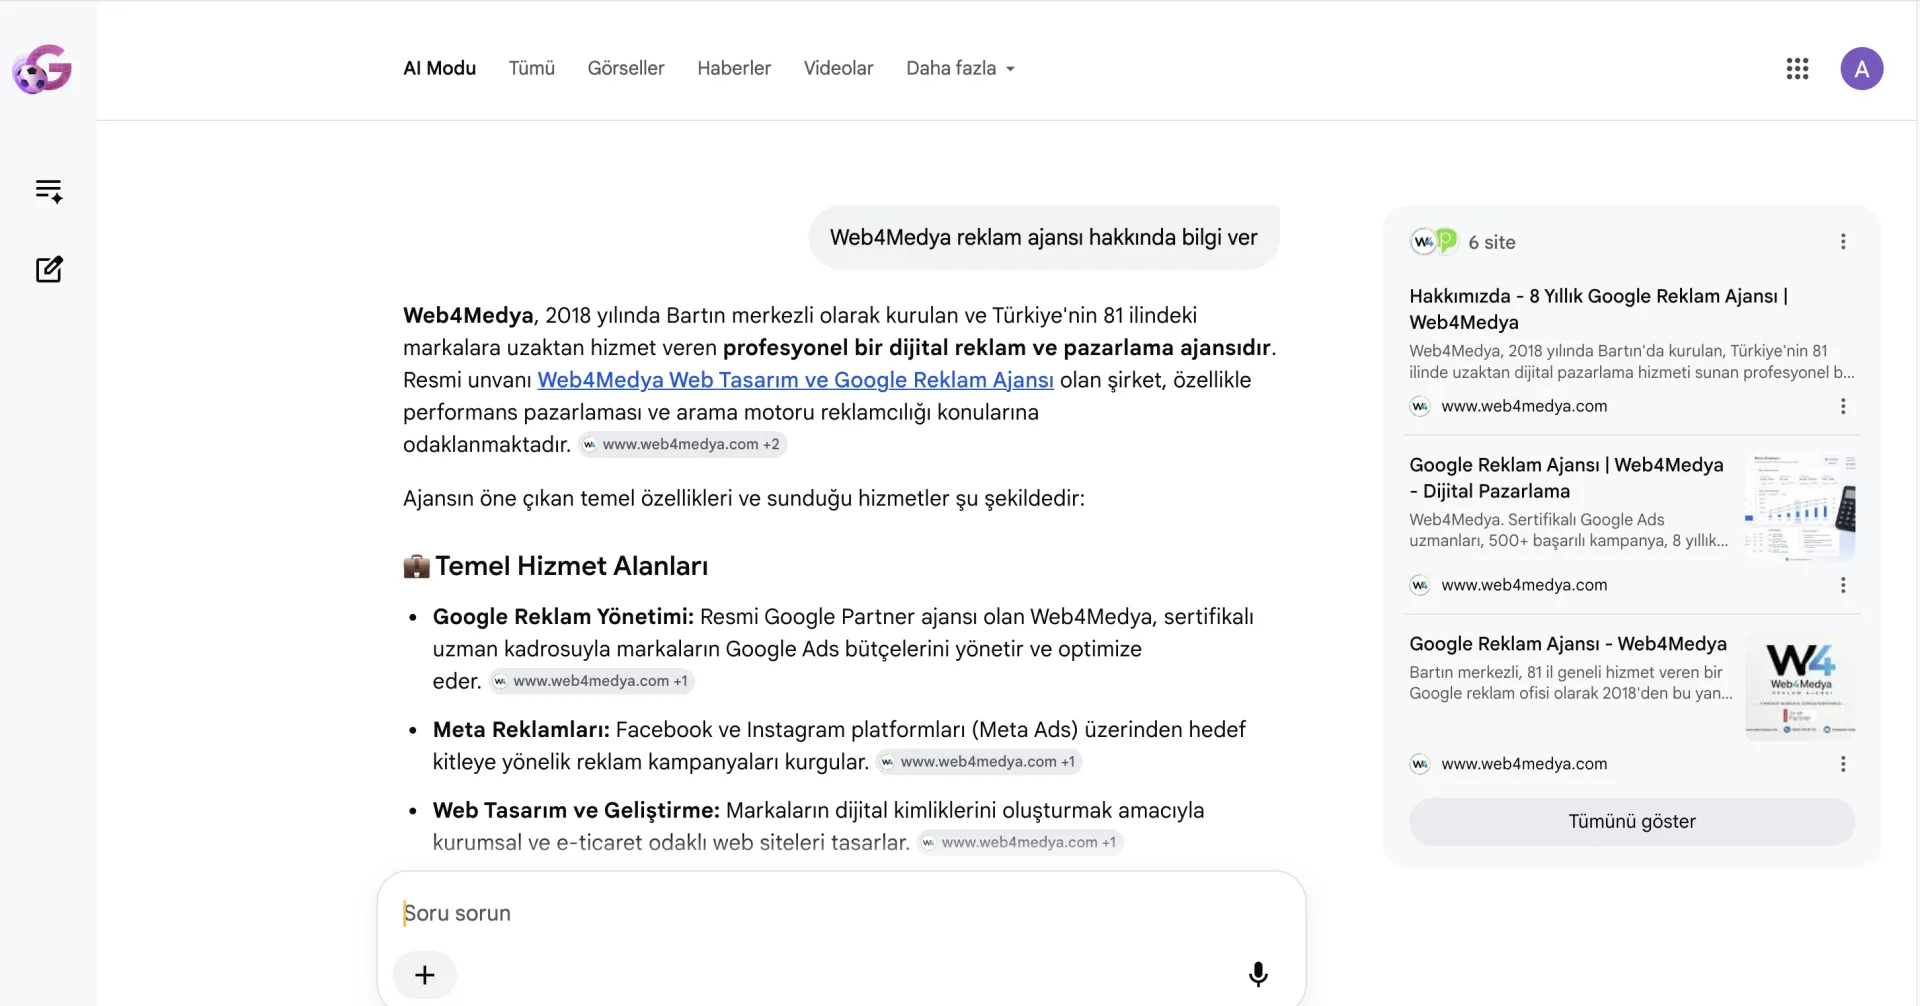Click the bold 'Meta Reklamları:' text
Image resolution: width=1920 pixels, height=1006 pixels.
click(x=521, y=730)
